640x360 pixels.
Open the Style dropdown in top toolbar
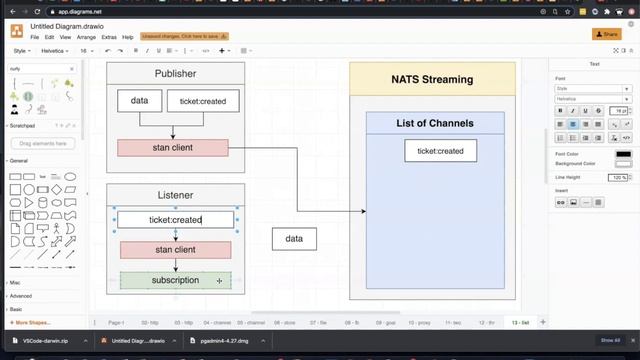(x=22, y=51)
